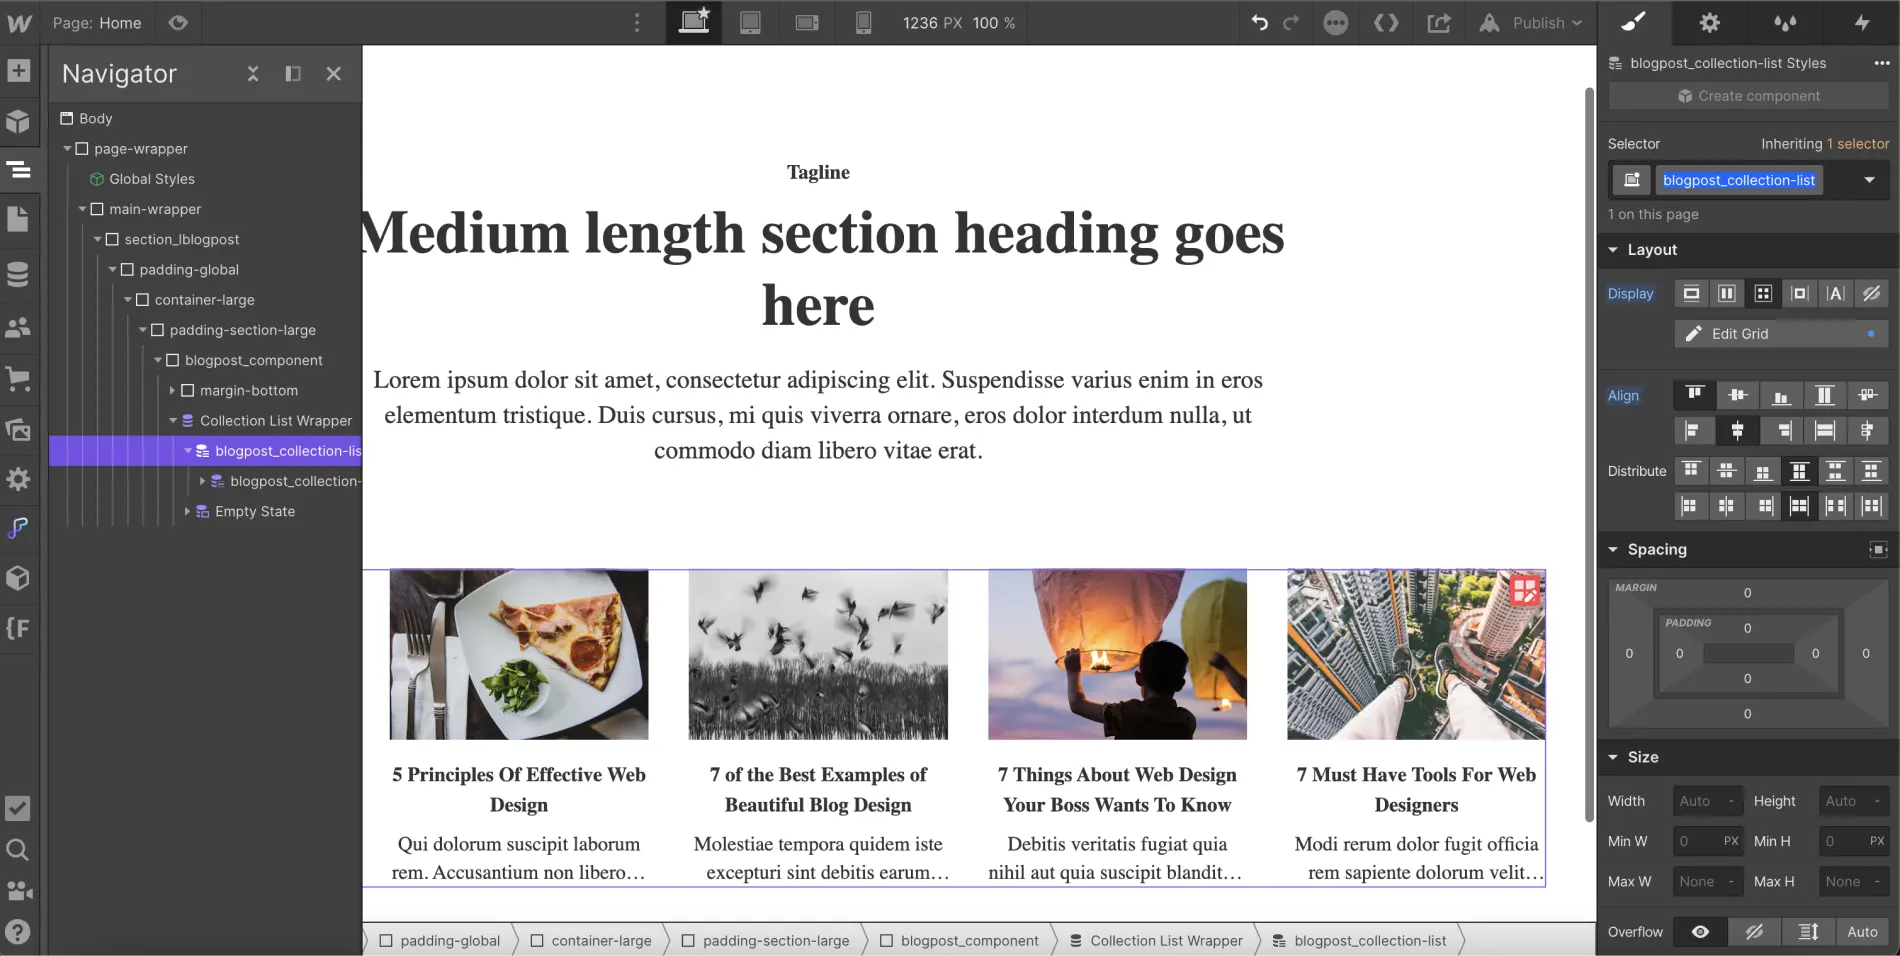The width and height of the screenshot is (1900, 956).
Task: Click the red grid edit icon on canvas
Action: (1525, 590)
